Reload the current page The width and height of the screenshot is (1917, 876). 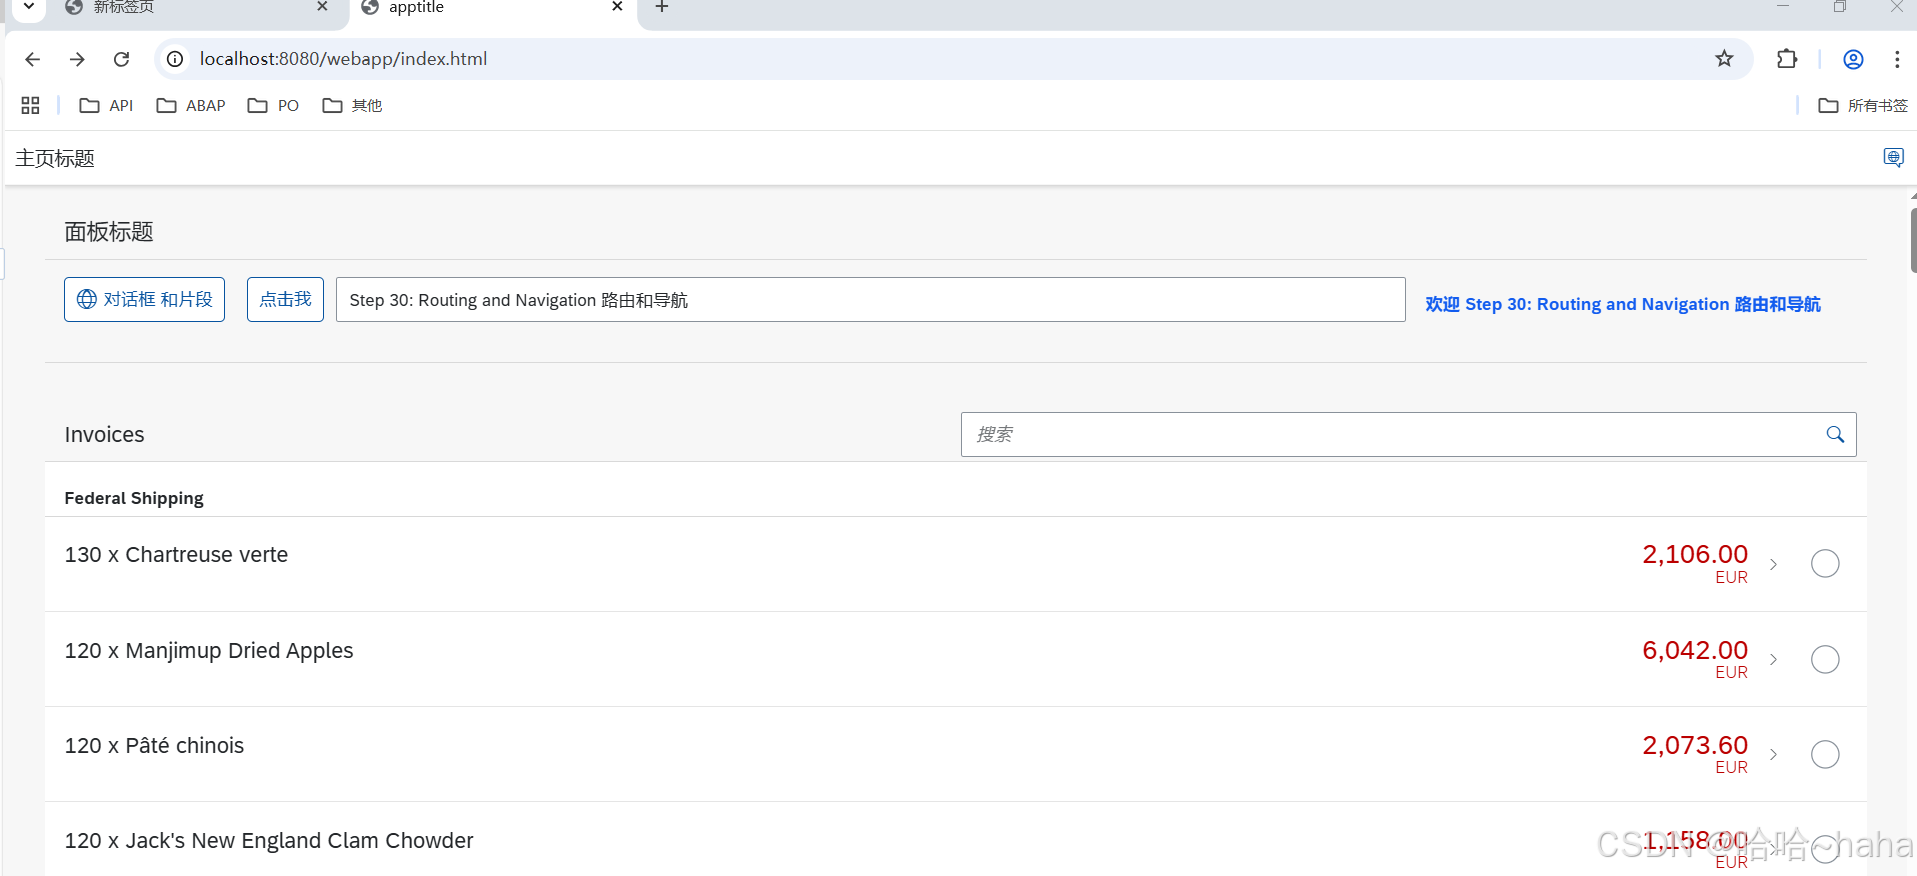(122, 59)
